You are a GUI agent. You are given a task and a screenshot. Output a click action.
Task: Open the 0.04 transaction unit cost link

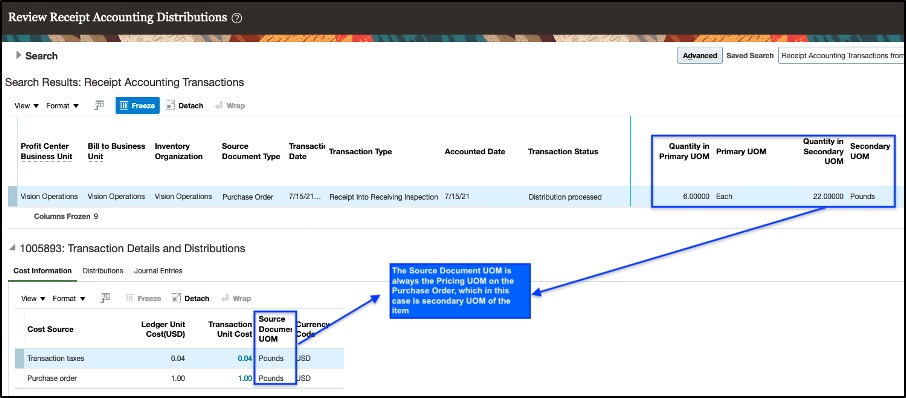[x=245, y=359]
